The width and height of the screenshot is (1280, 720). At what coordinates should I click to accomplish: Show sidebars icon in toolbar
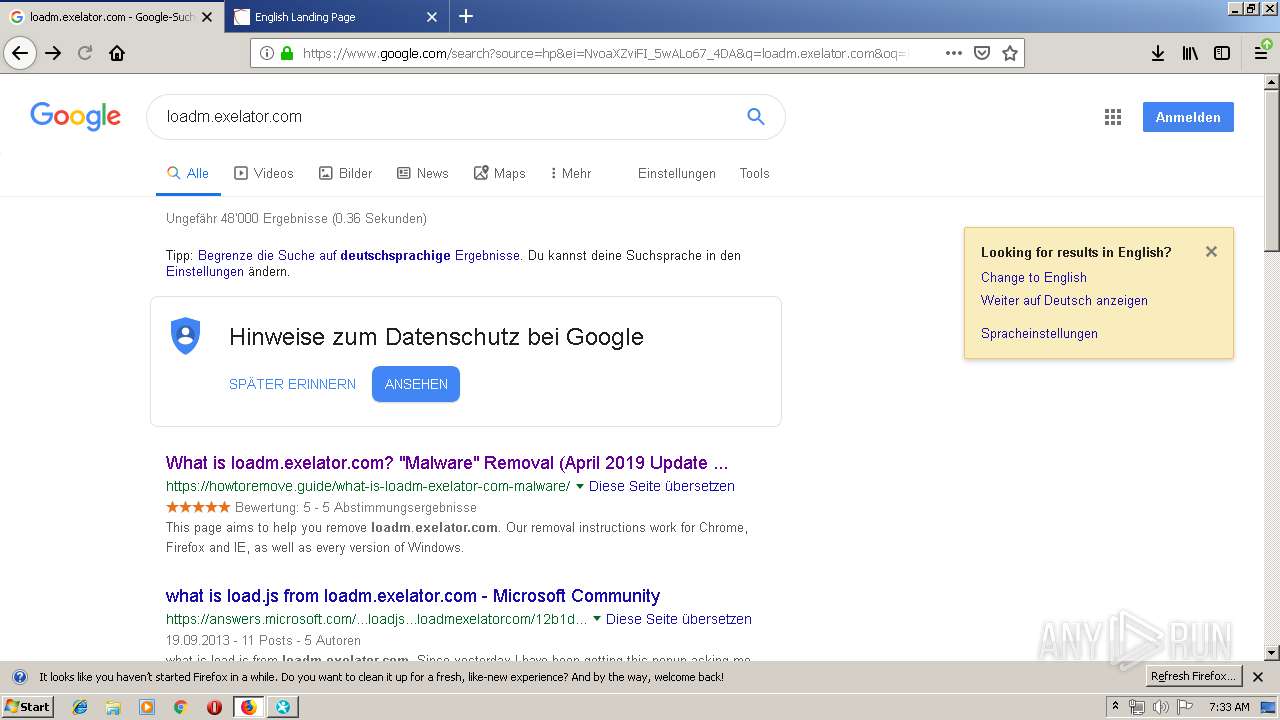[x=1222, y=53]
